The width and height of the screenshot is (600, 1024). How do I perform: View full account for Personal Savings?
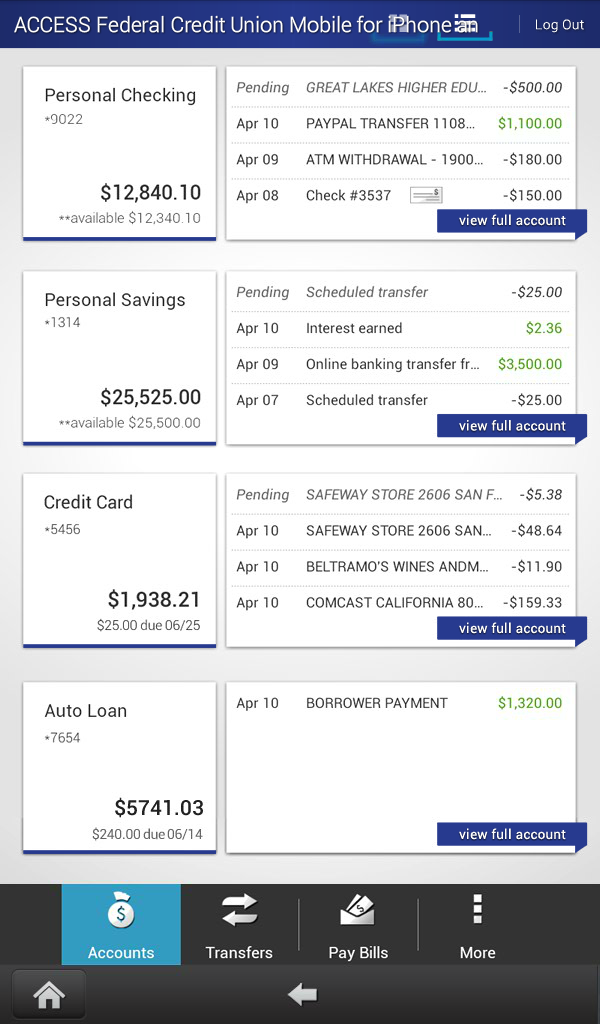511,426
